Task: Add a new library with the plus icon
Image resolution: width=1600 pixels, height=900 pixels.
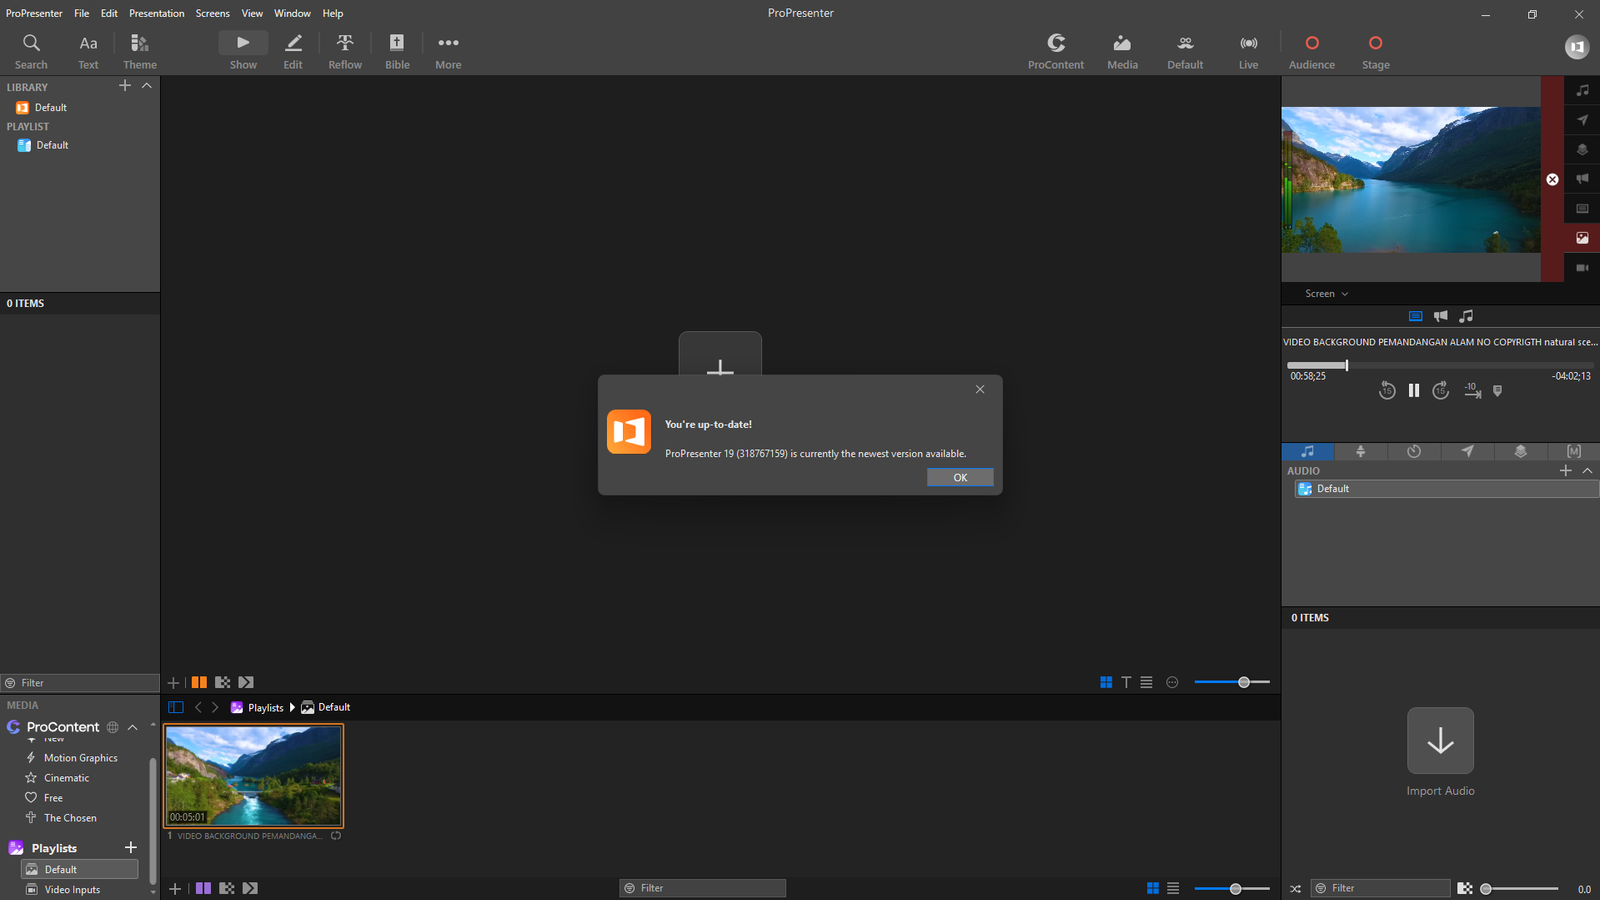Action: (125, 86)
